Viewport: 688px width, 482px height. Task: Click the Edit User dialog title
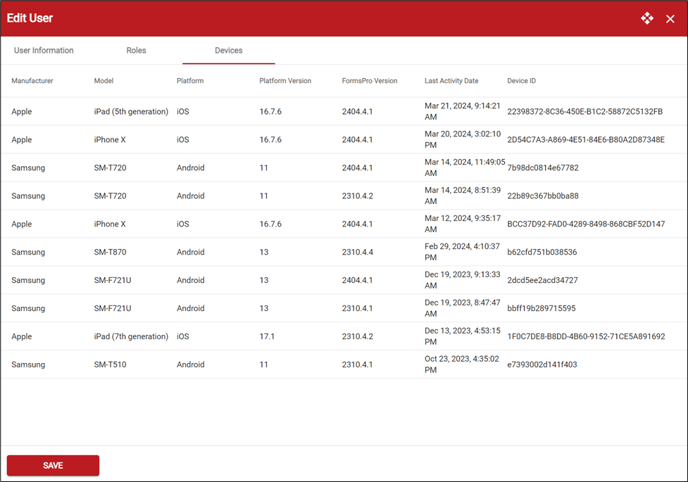pos(30,18)
